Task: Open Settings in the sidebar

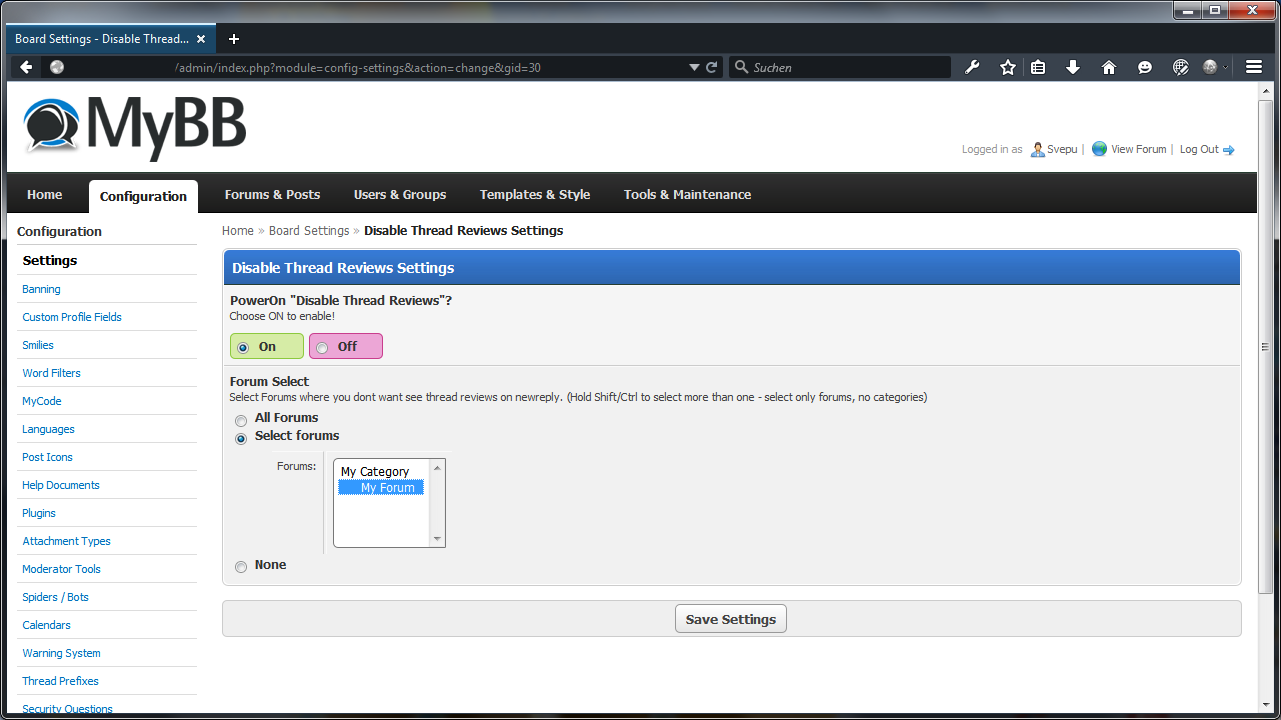Action: point(50,260)
